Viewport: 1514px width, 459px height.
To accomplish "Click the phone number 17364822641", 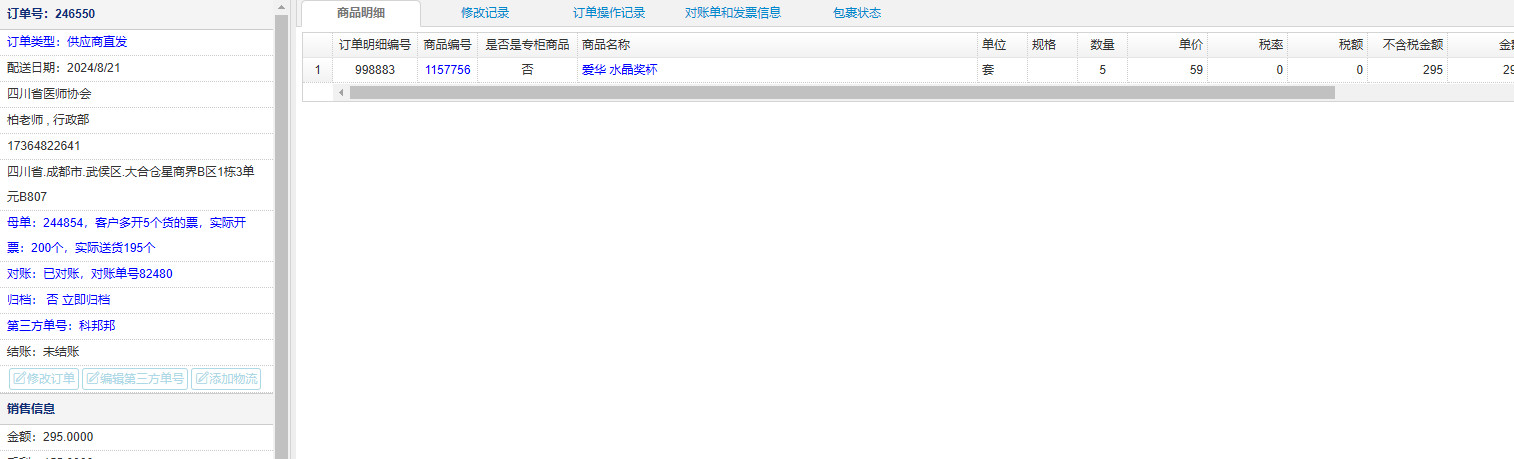I will pos(44,145).
